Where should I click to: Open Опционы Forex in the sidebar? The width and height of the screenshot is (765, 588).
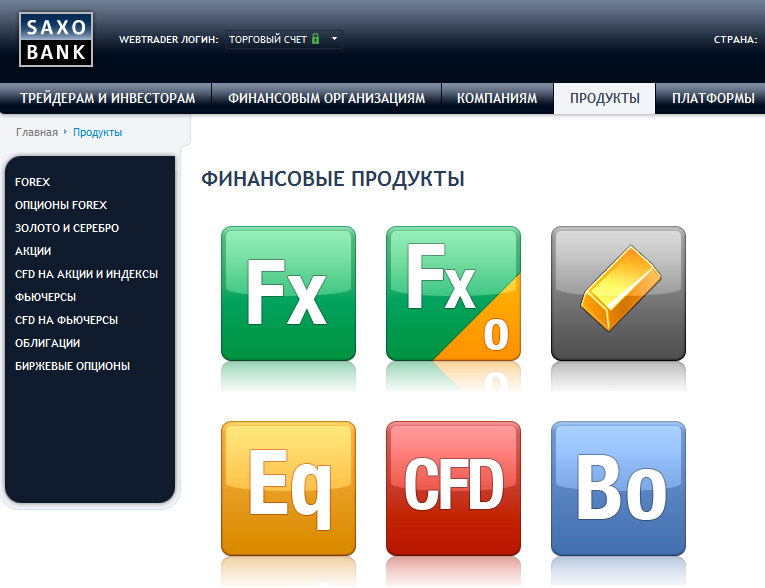point(61,205)
